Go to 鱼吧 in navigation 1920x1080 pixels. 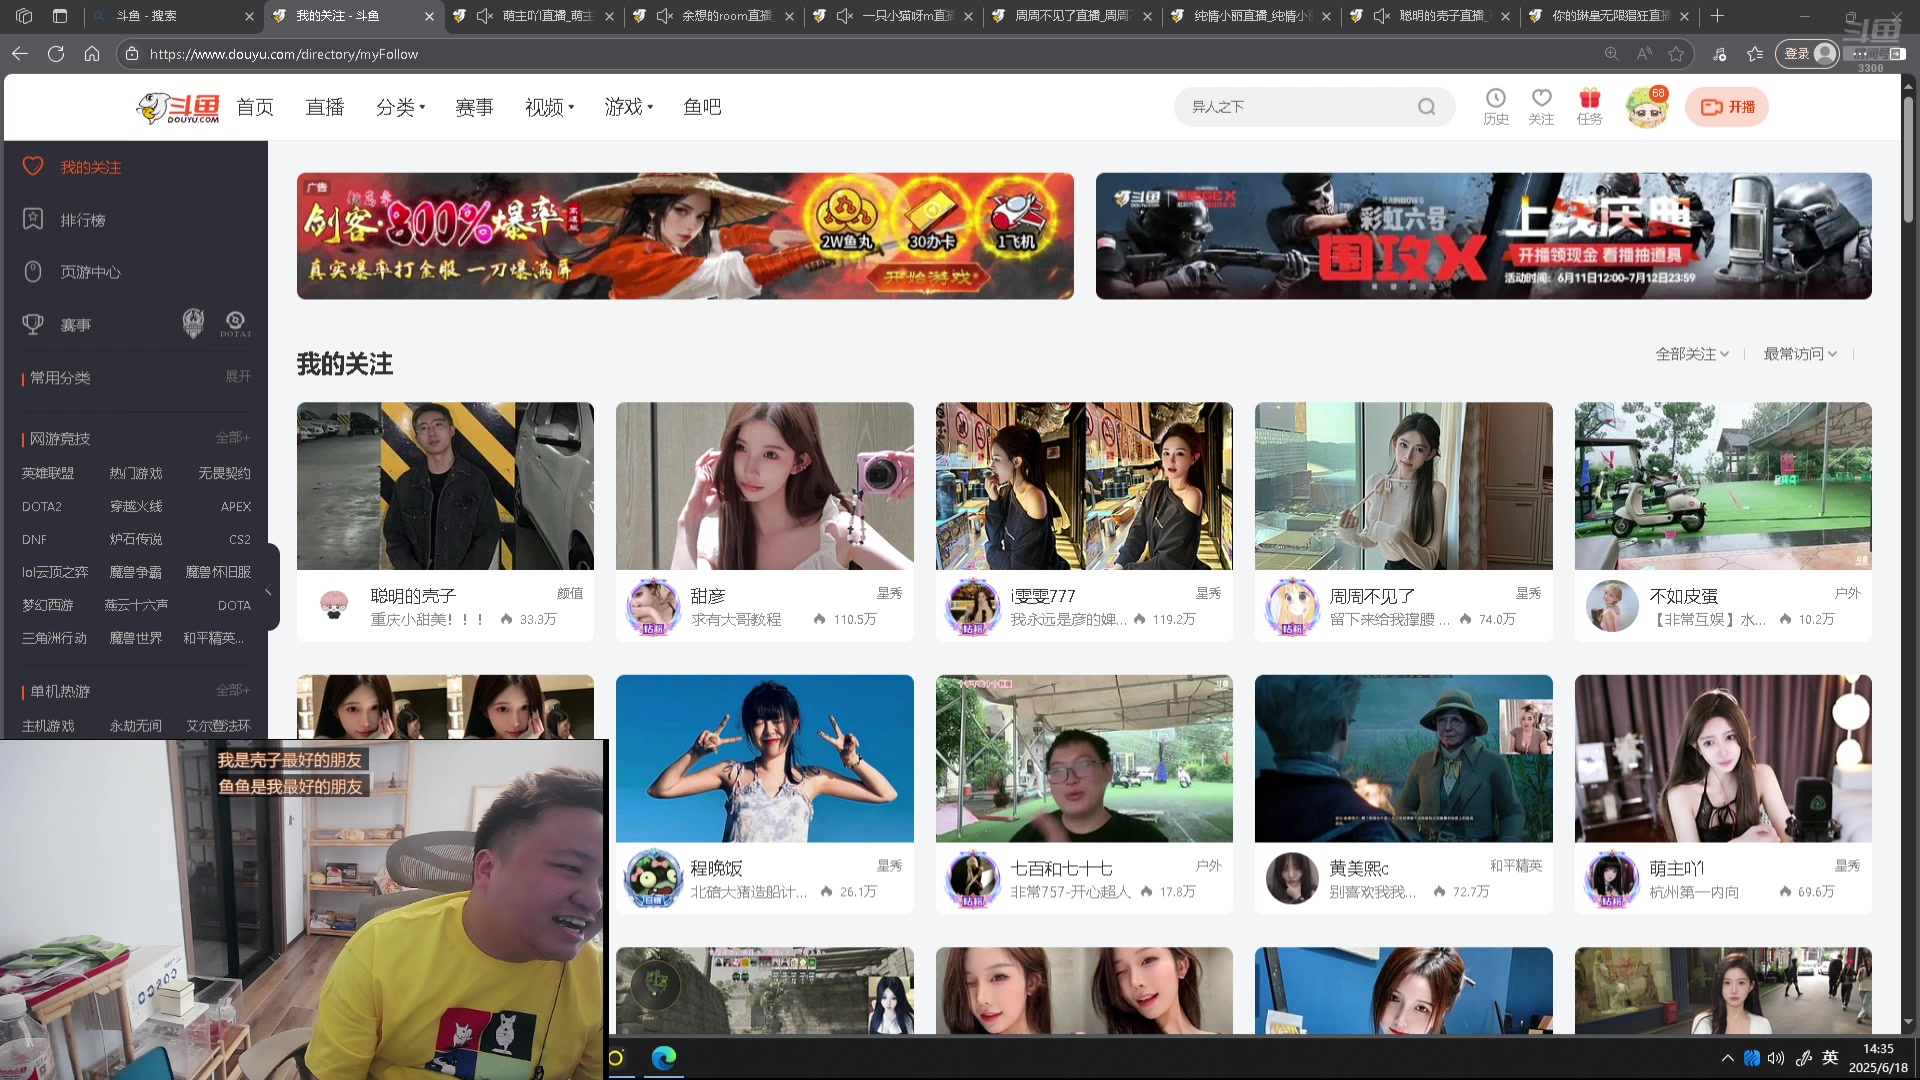(702, 107)
